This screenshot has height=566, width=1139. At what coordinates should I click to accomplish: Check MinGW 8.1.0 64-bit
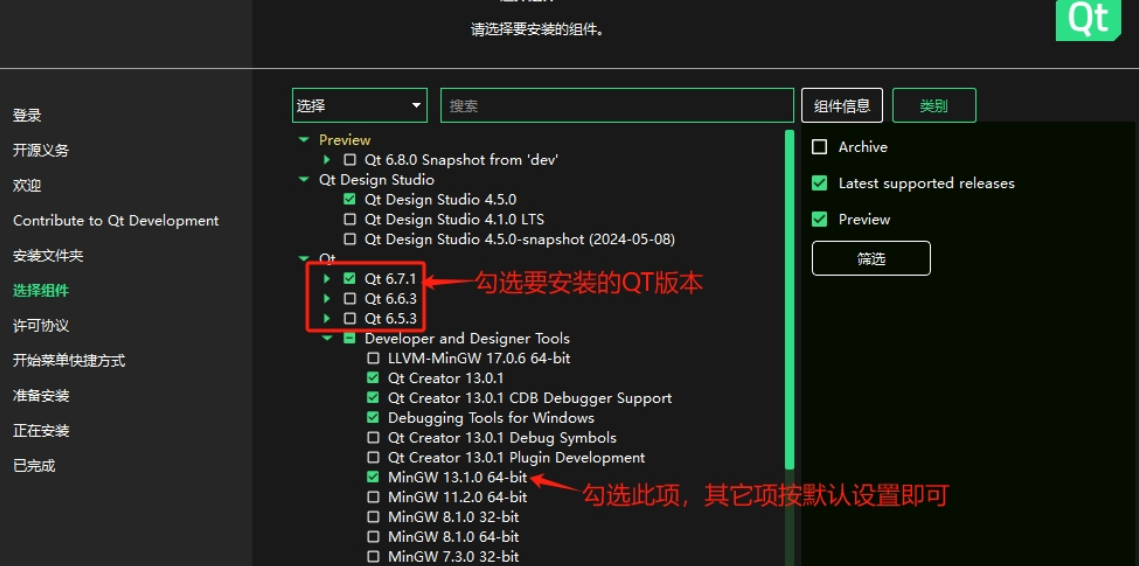click(373, 537)
